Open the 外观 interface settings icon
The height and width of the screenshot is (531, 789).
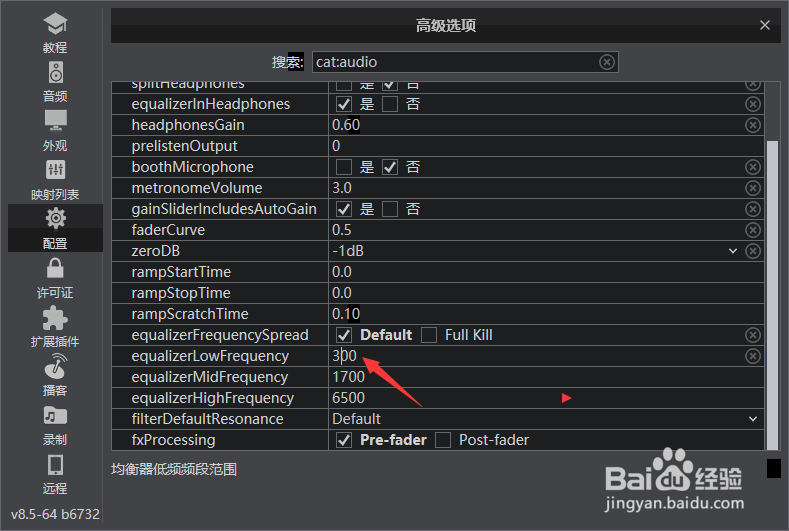tap(55, 120)
